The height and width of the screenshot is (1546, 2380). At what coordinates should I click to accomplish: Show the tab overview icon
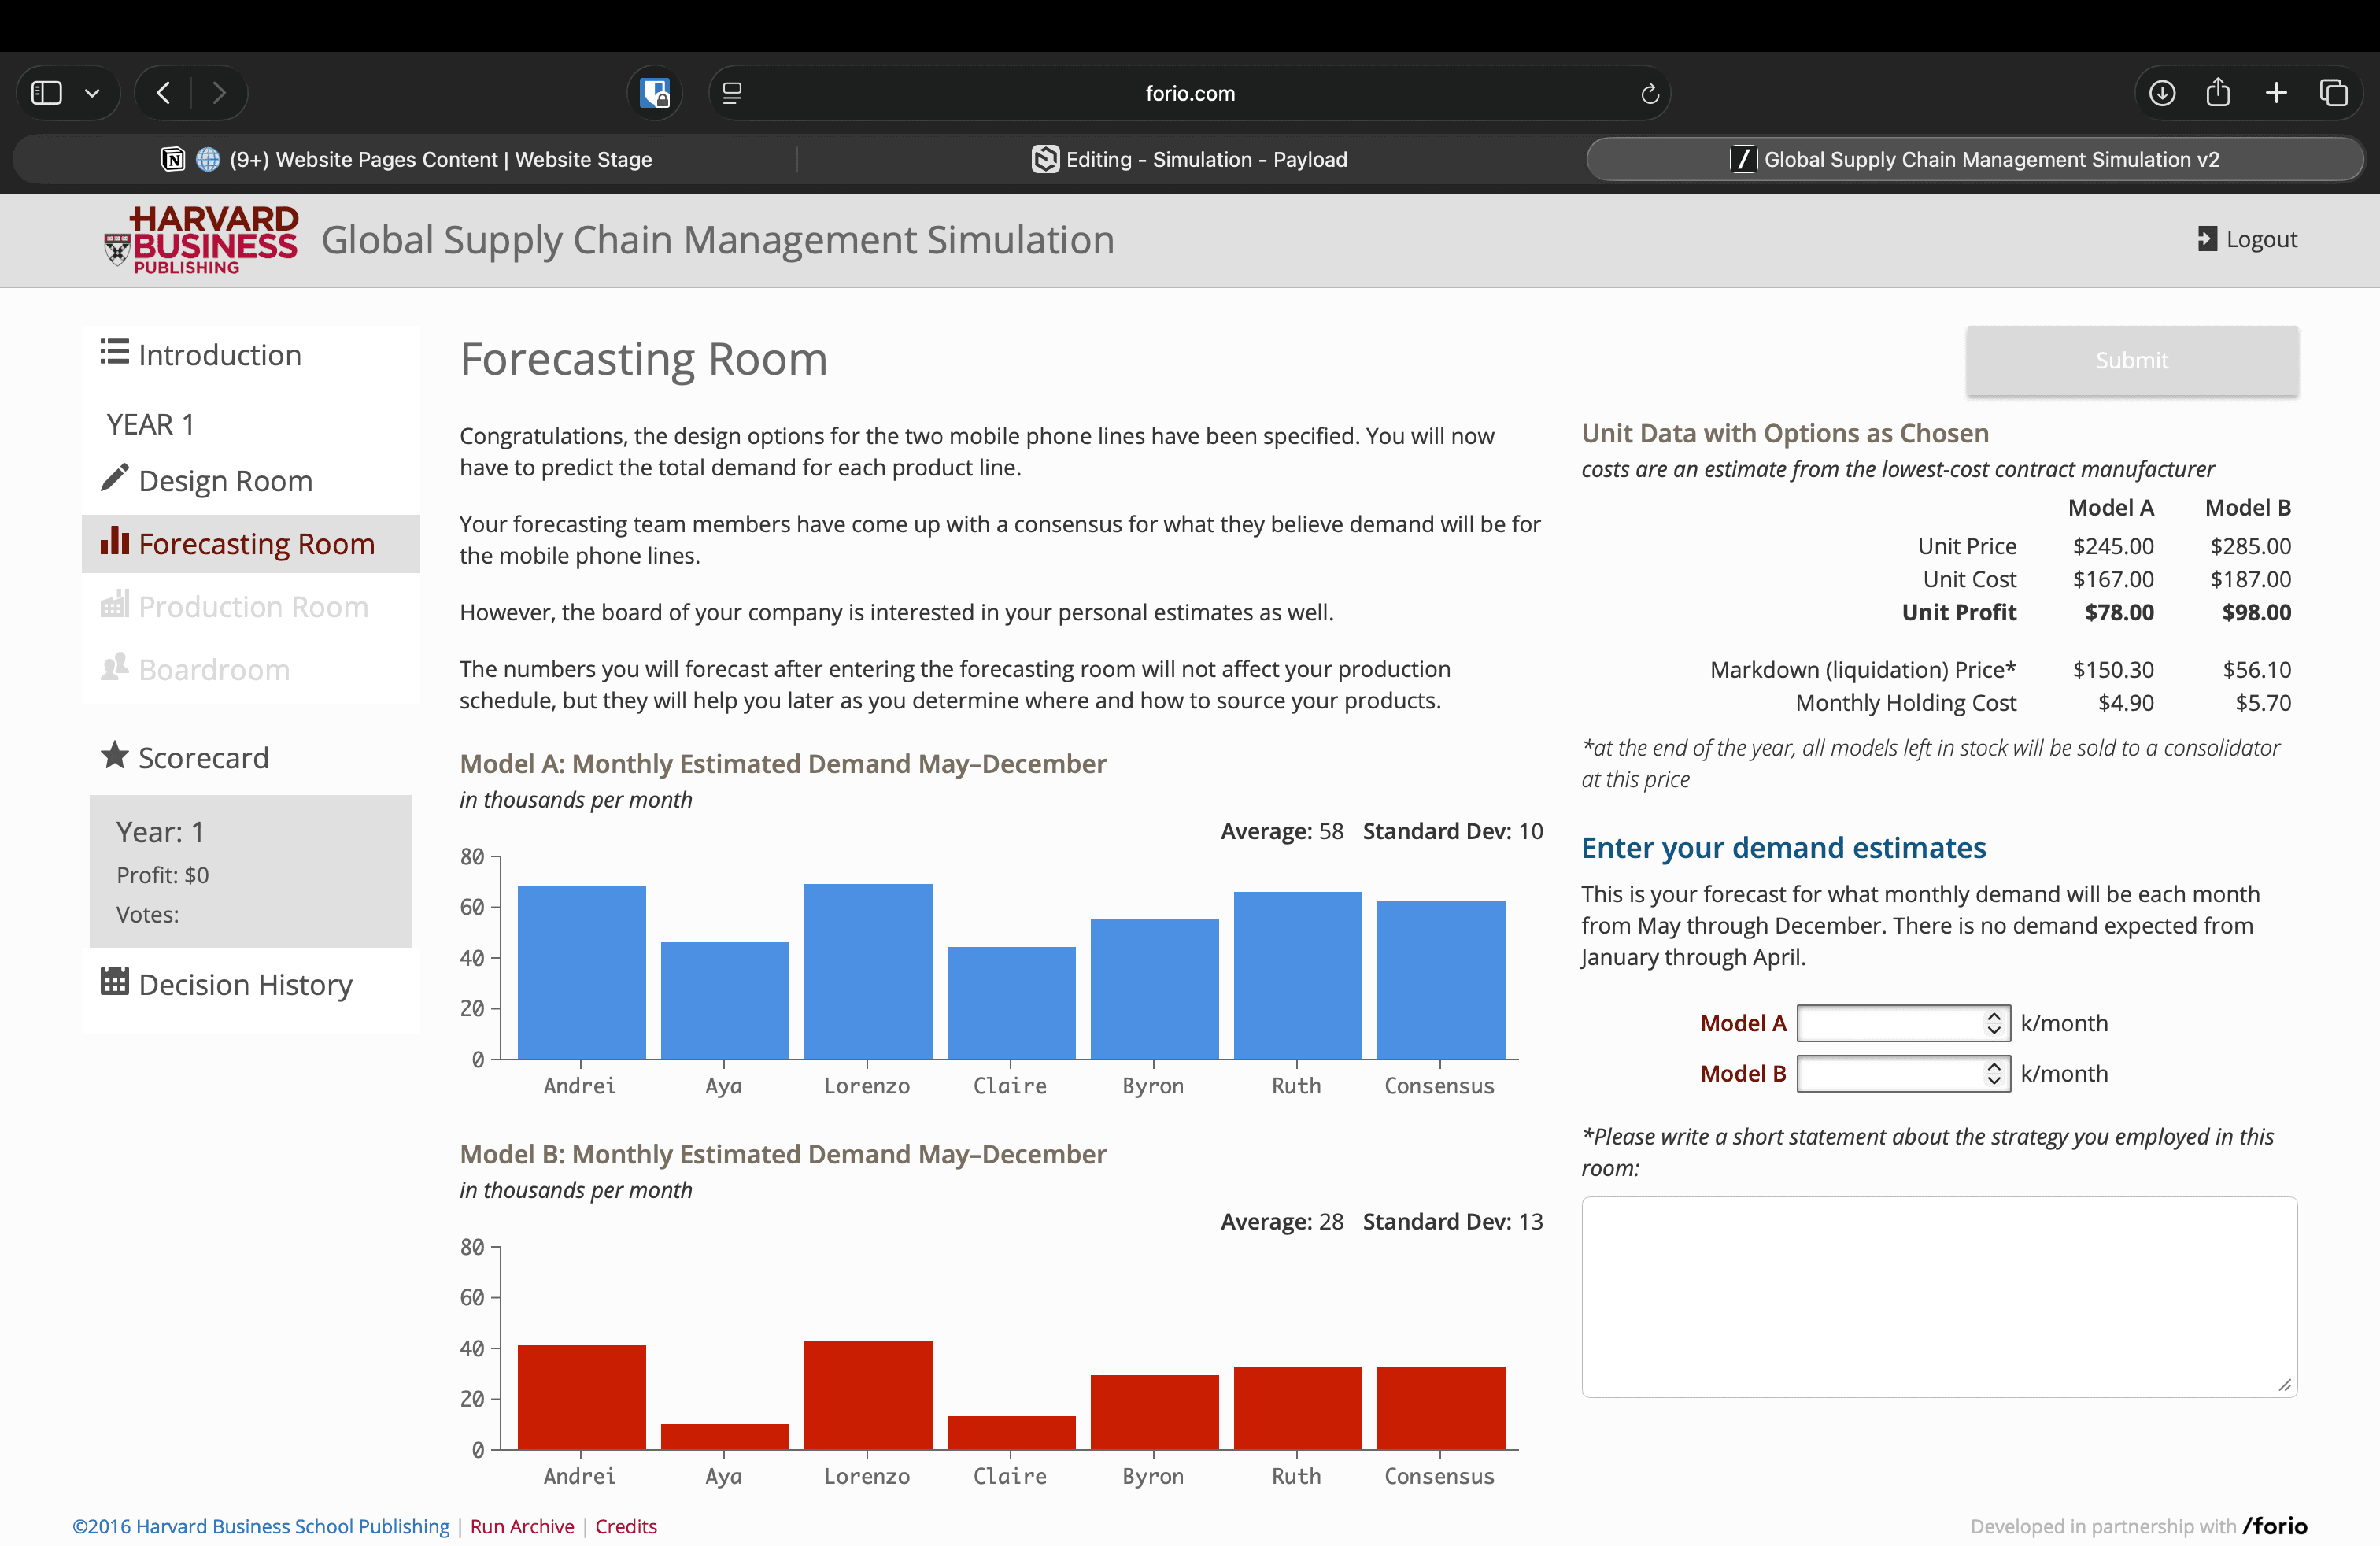[x=2333, y=93]
